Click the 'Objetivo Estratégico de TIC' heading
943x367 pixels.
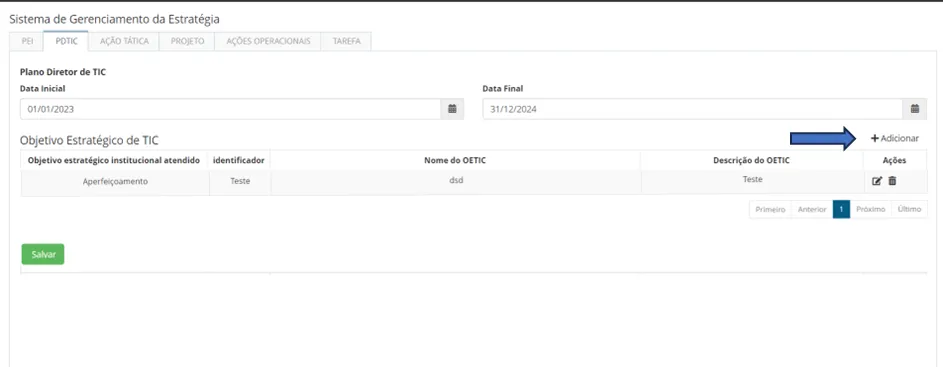(x=89, y=140)
